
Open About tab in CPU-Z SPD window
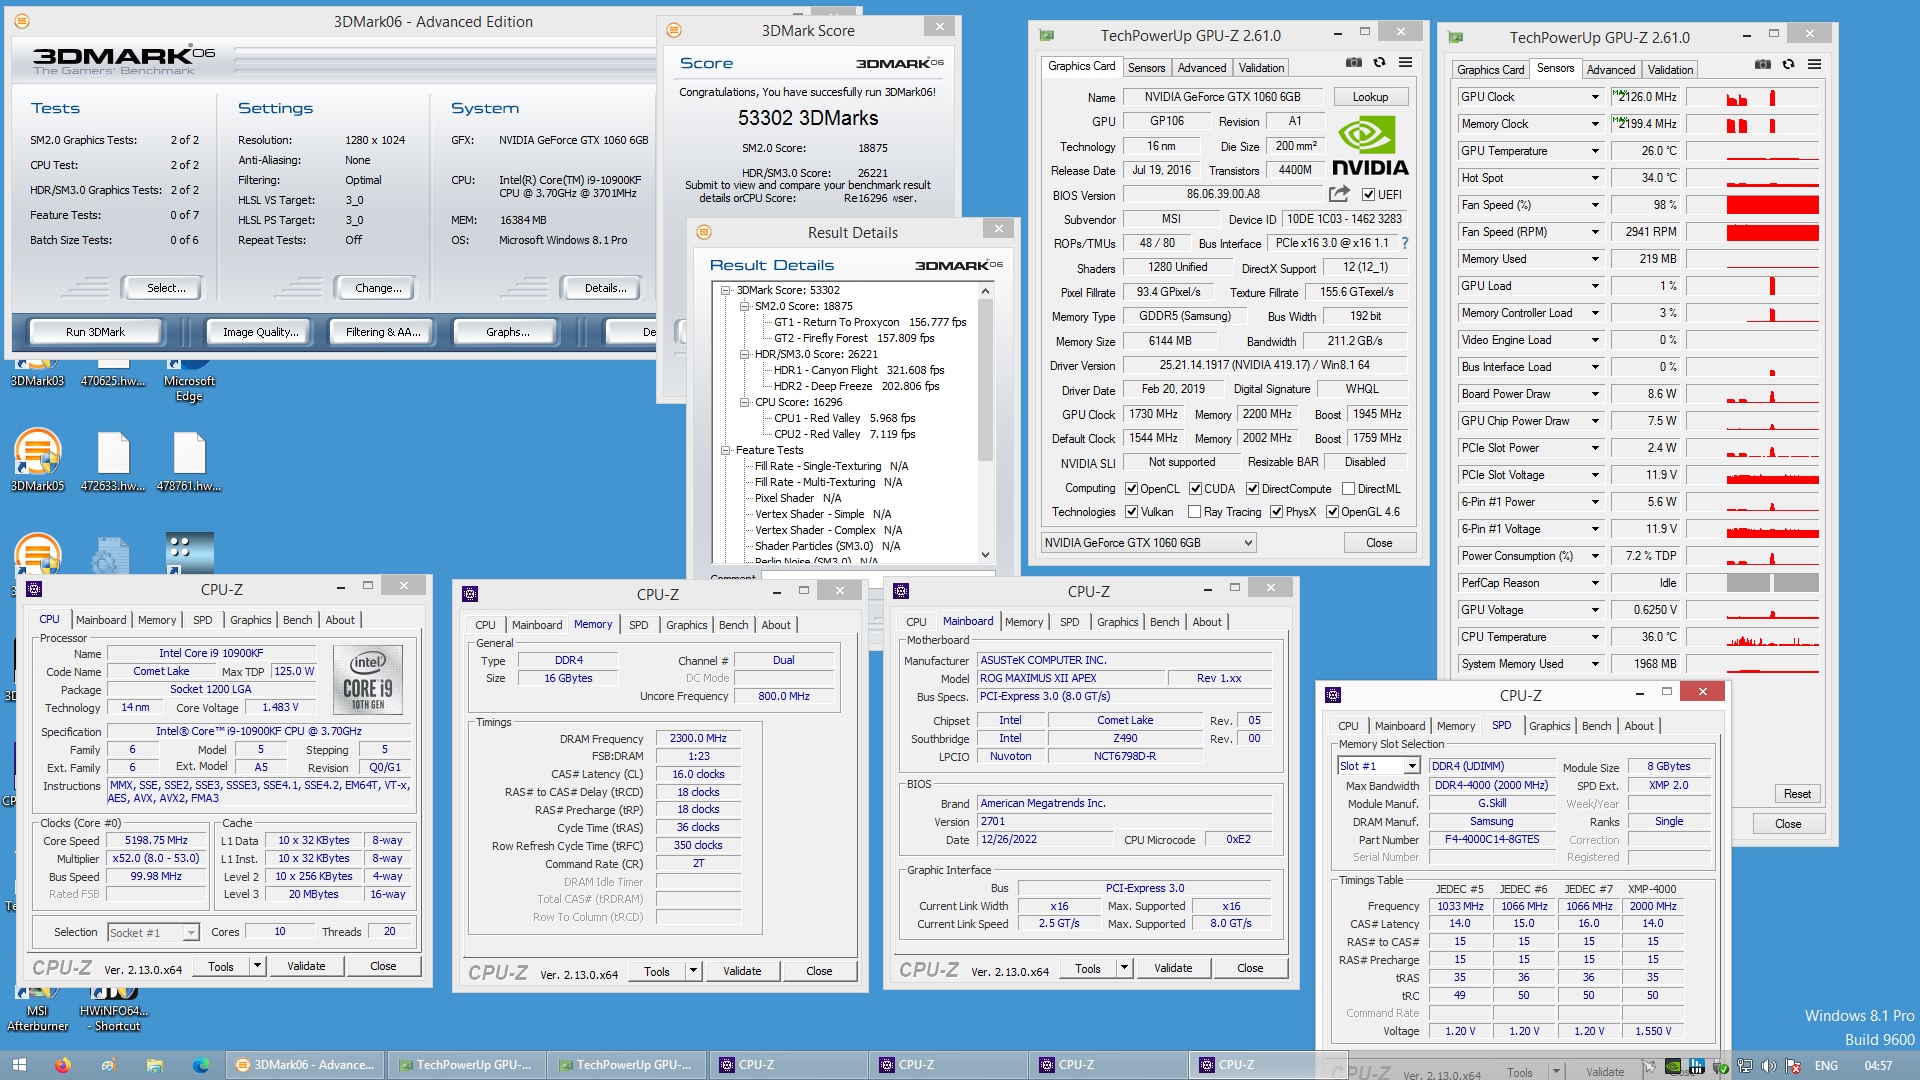[x=1638, y=726]
